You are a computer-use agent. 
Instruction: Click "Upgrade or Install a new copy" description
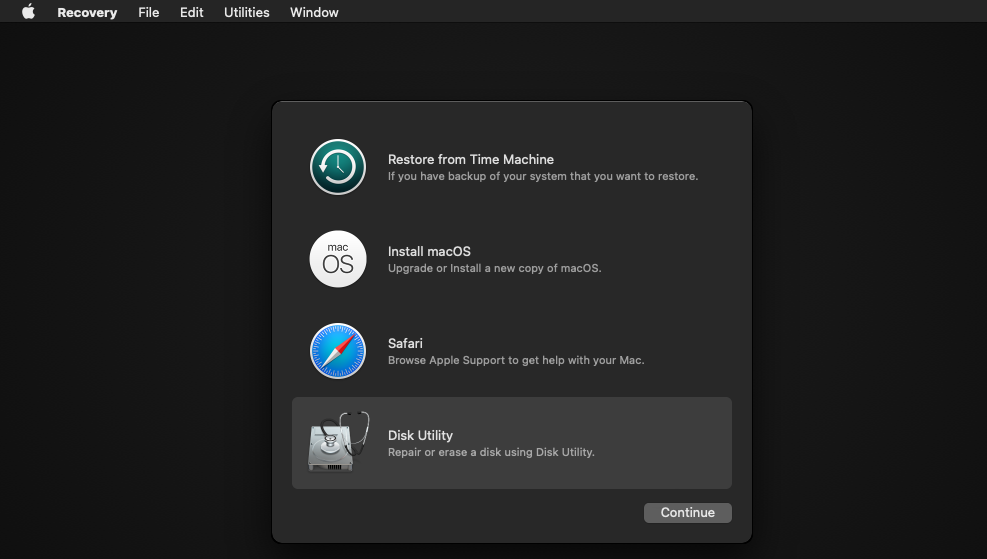(x=494, y=269)
